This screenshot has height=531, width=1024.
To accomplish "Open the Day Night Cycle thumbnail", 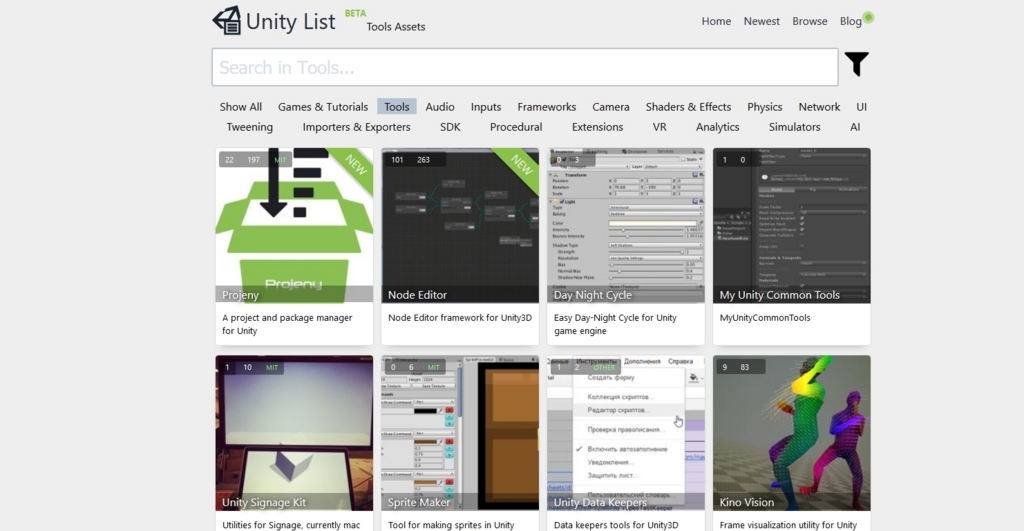I will tap(626, 225).
